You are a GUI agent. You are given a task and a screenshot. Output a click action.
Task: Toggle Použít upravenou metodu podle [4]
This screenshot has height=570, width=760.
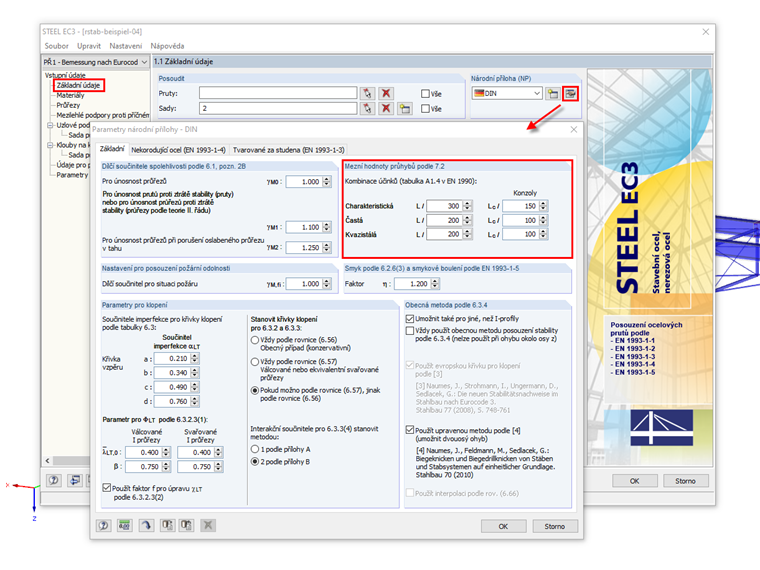[x=410, y=430]
